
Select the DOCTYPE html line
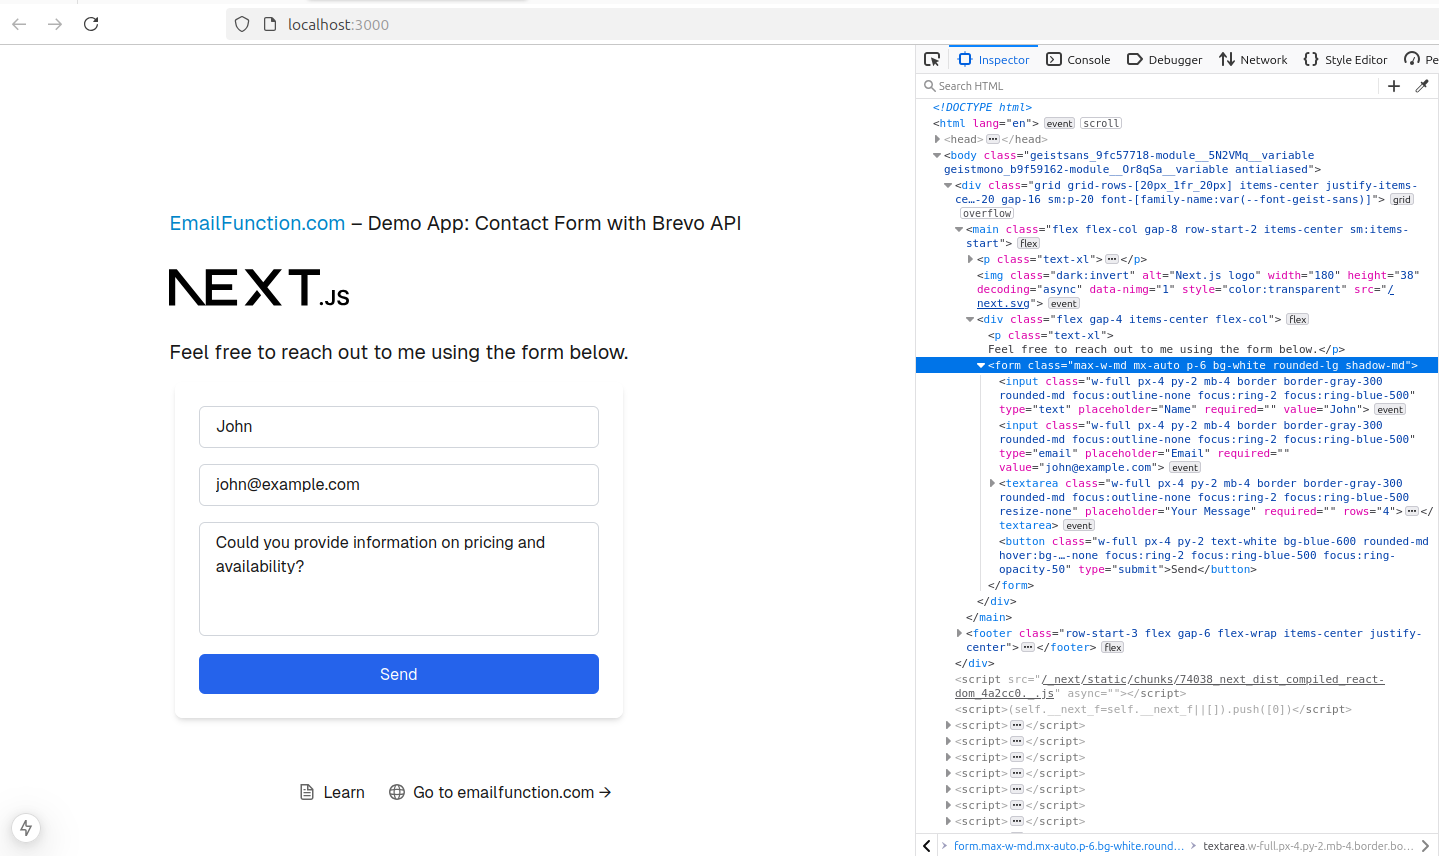(982, 107)
